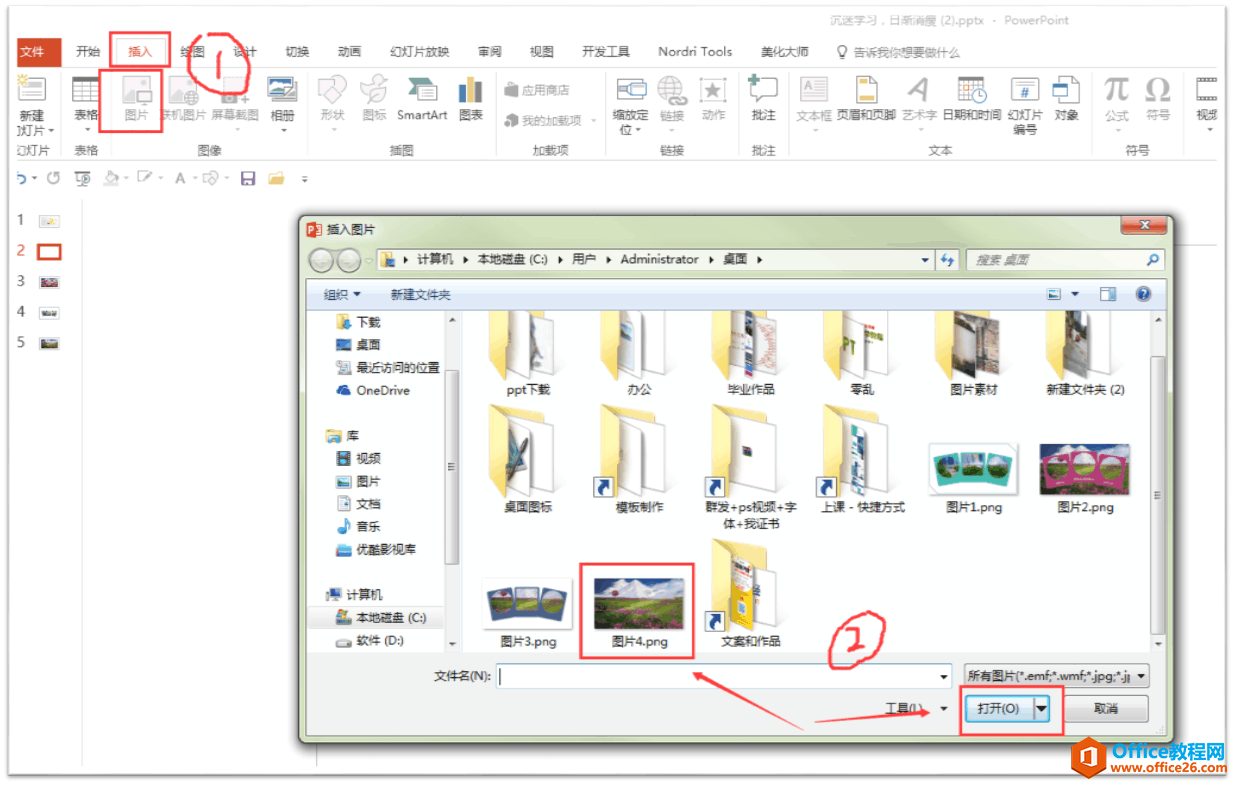The height and width of the screenshot is (785, 1234).
Task: Click the 搜索 桌面 search box
Action: coord(1065,259)
